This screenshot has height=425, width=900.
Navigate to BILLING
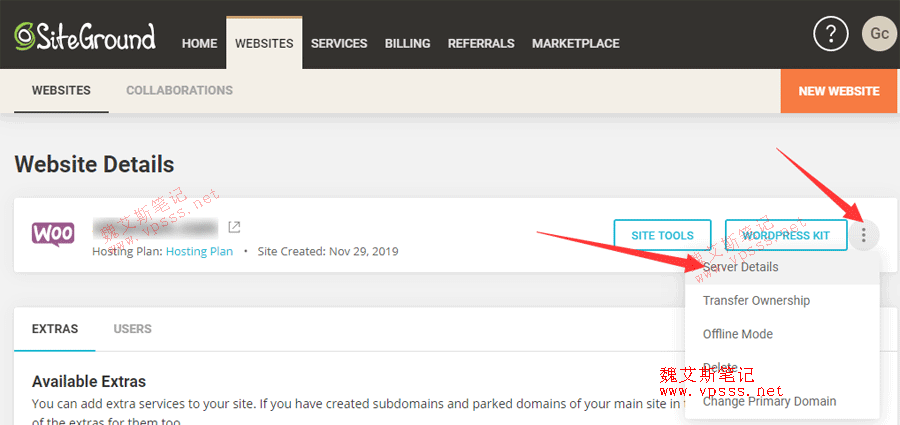(407, 44)
